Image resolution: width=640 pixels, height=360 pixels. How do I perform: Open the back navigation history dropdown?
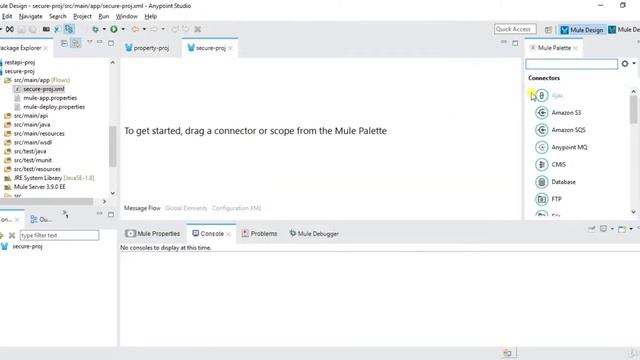tap(144, 29)
